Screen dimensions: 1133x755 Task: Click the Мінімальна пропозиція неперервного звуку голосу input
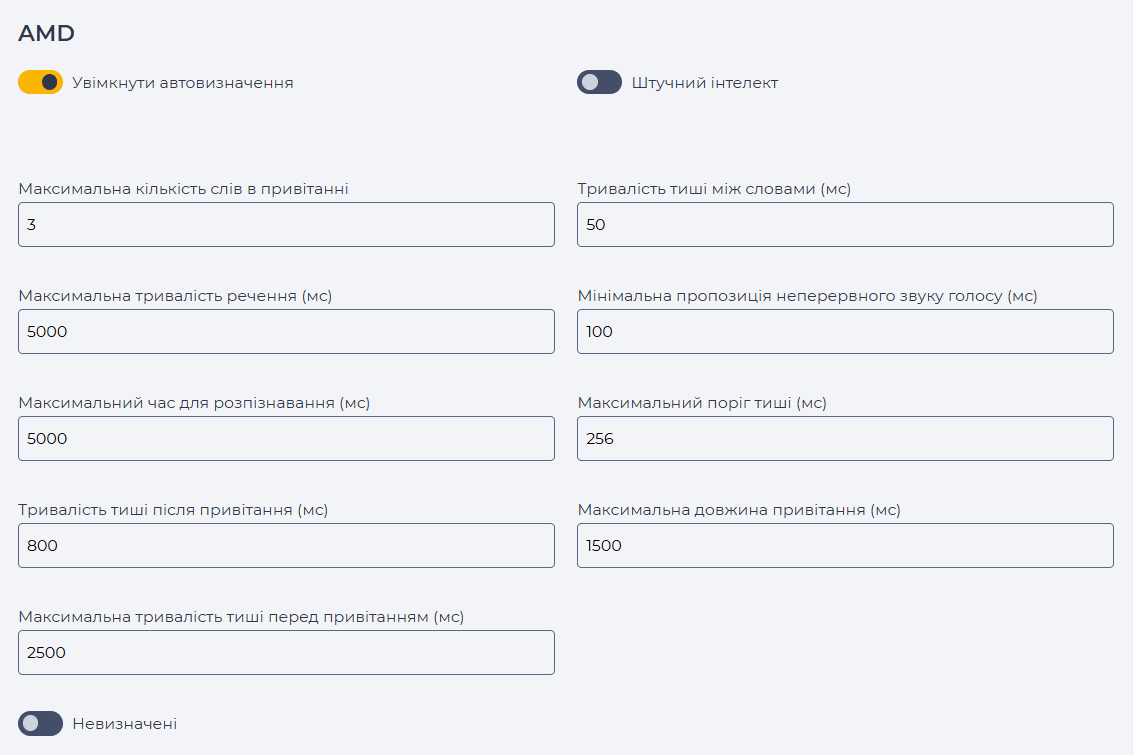845,332
